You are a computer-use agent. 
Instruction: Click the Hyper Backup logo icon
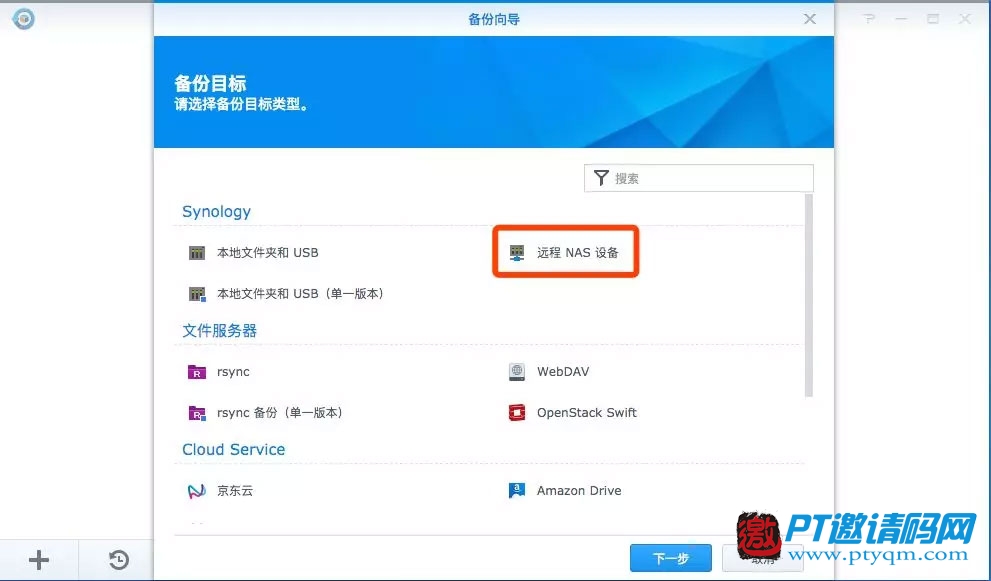(x=23, y=18)
